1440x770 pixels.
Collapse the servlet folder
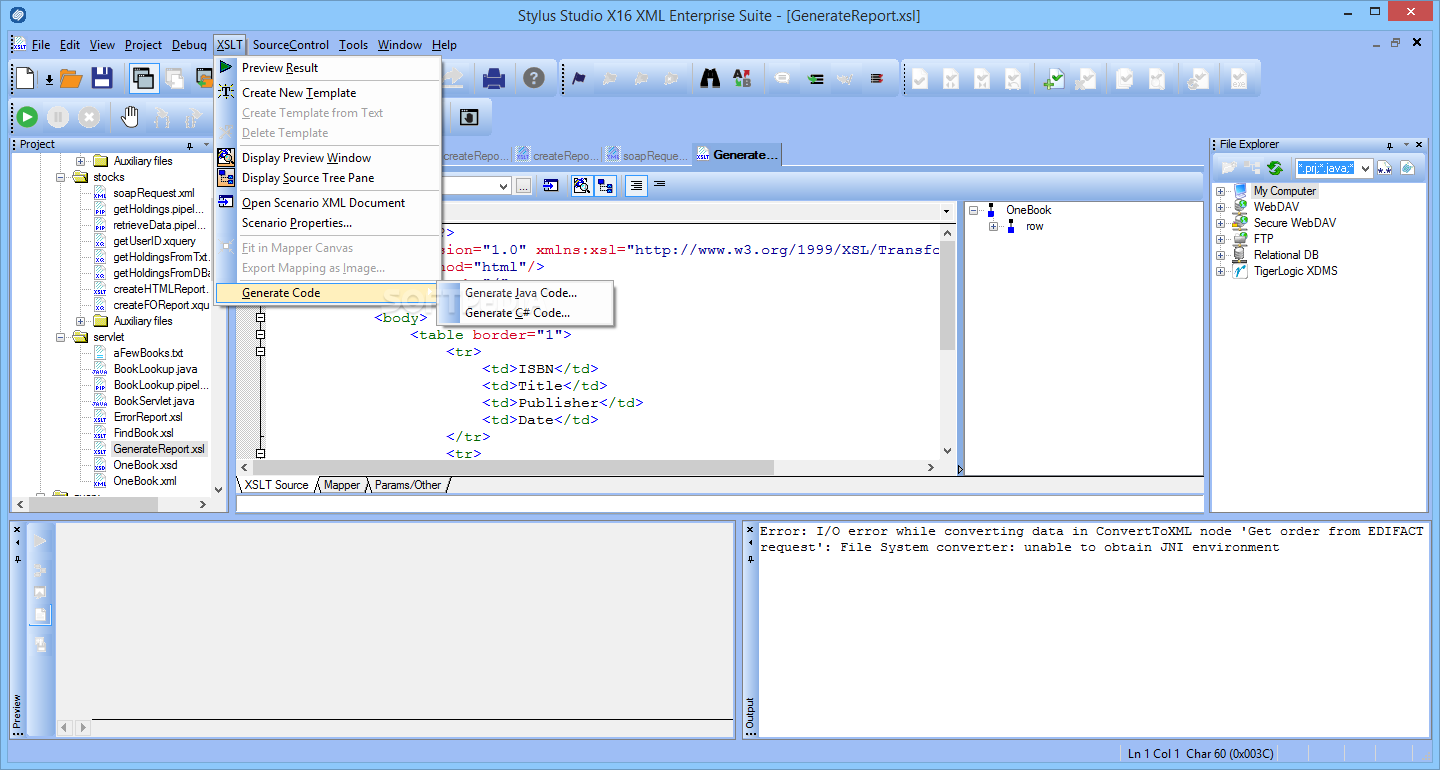(62, 337)
